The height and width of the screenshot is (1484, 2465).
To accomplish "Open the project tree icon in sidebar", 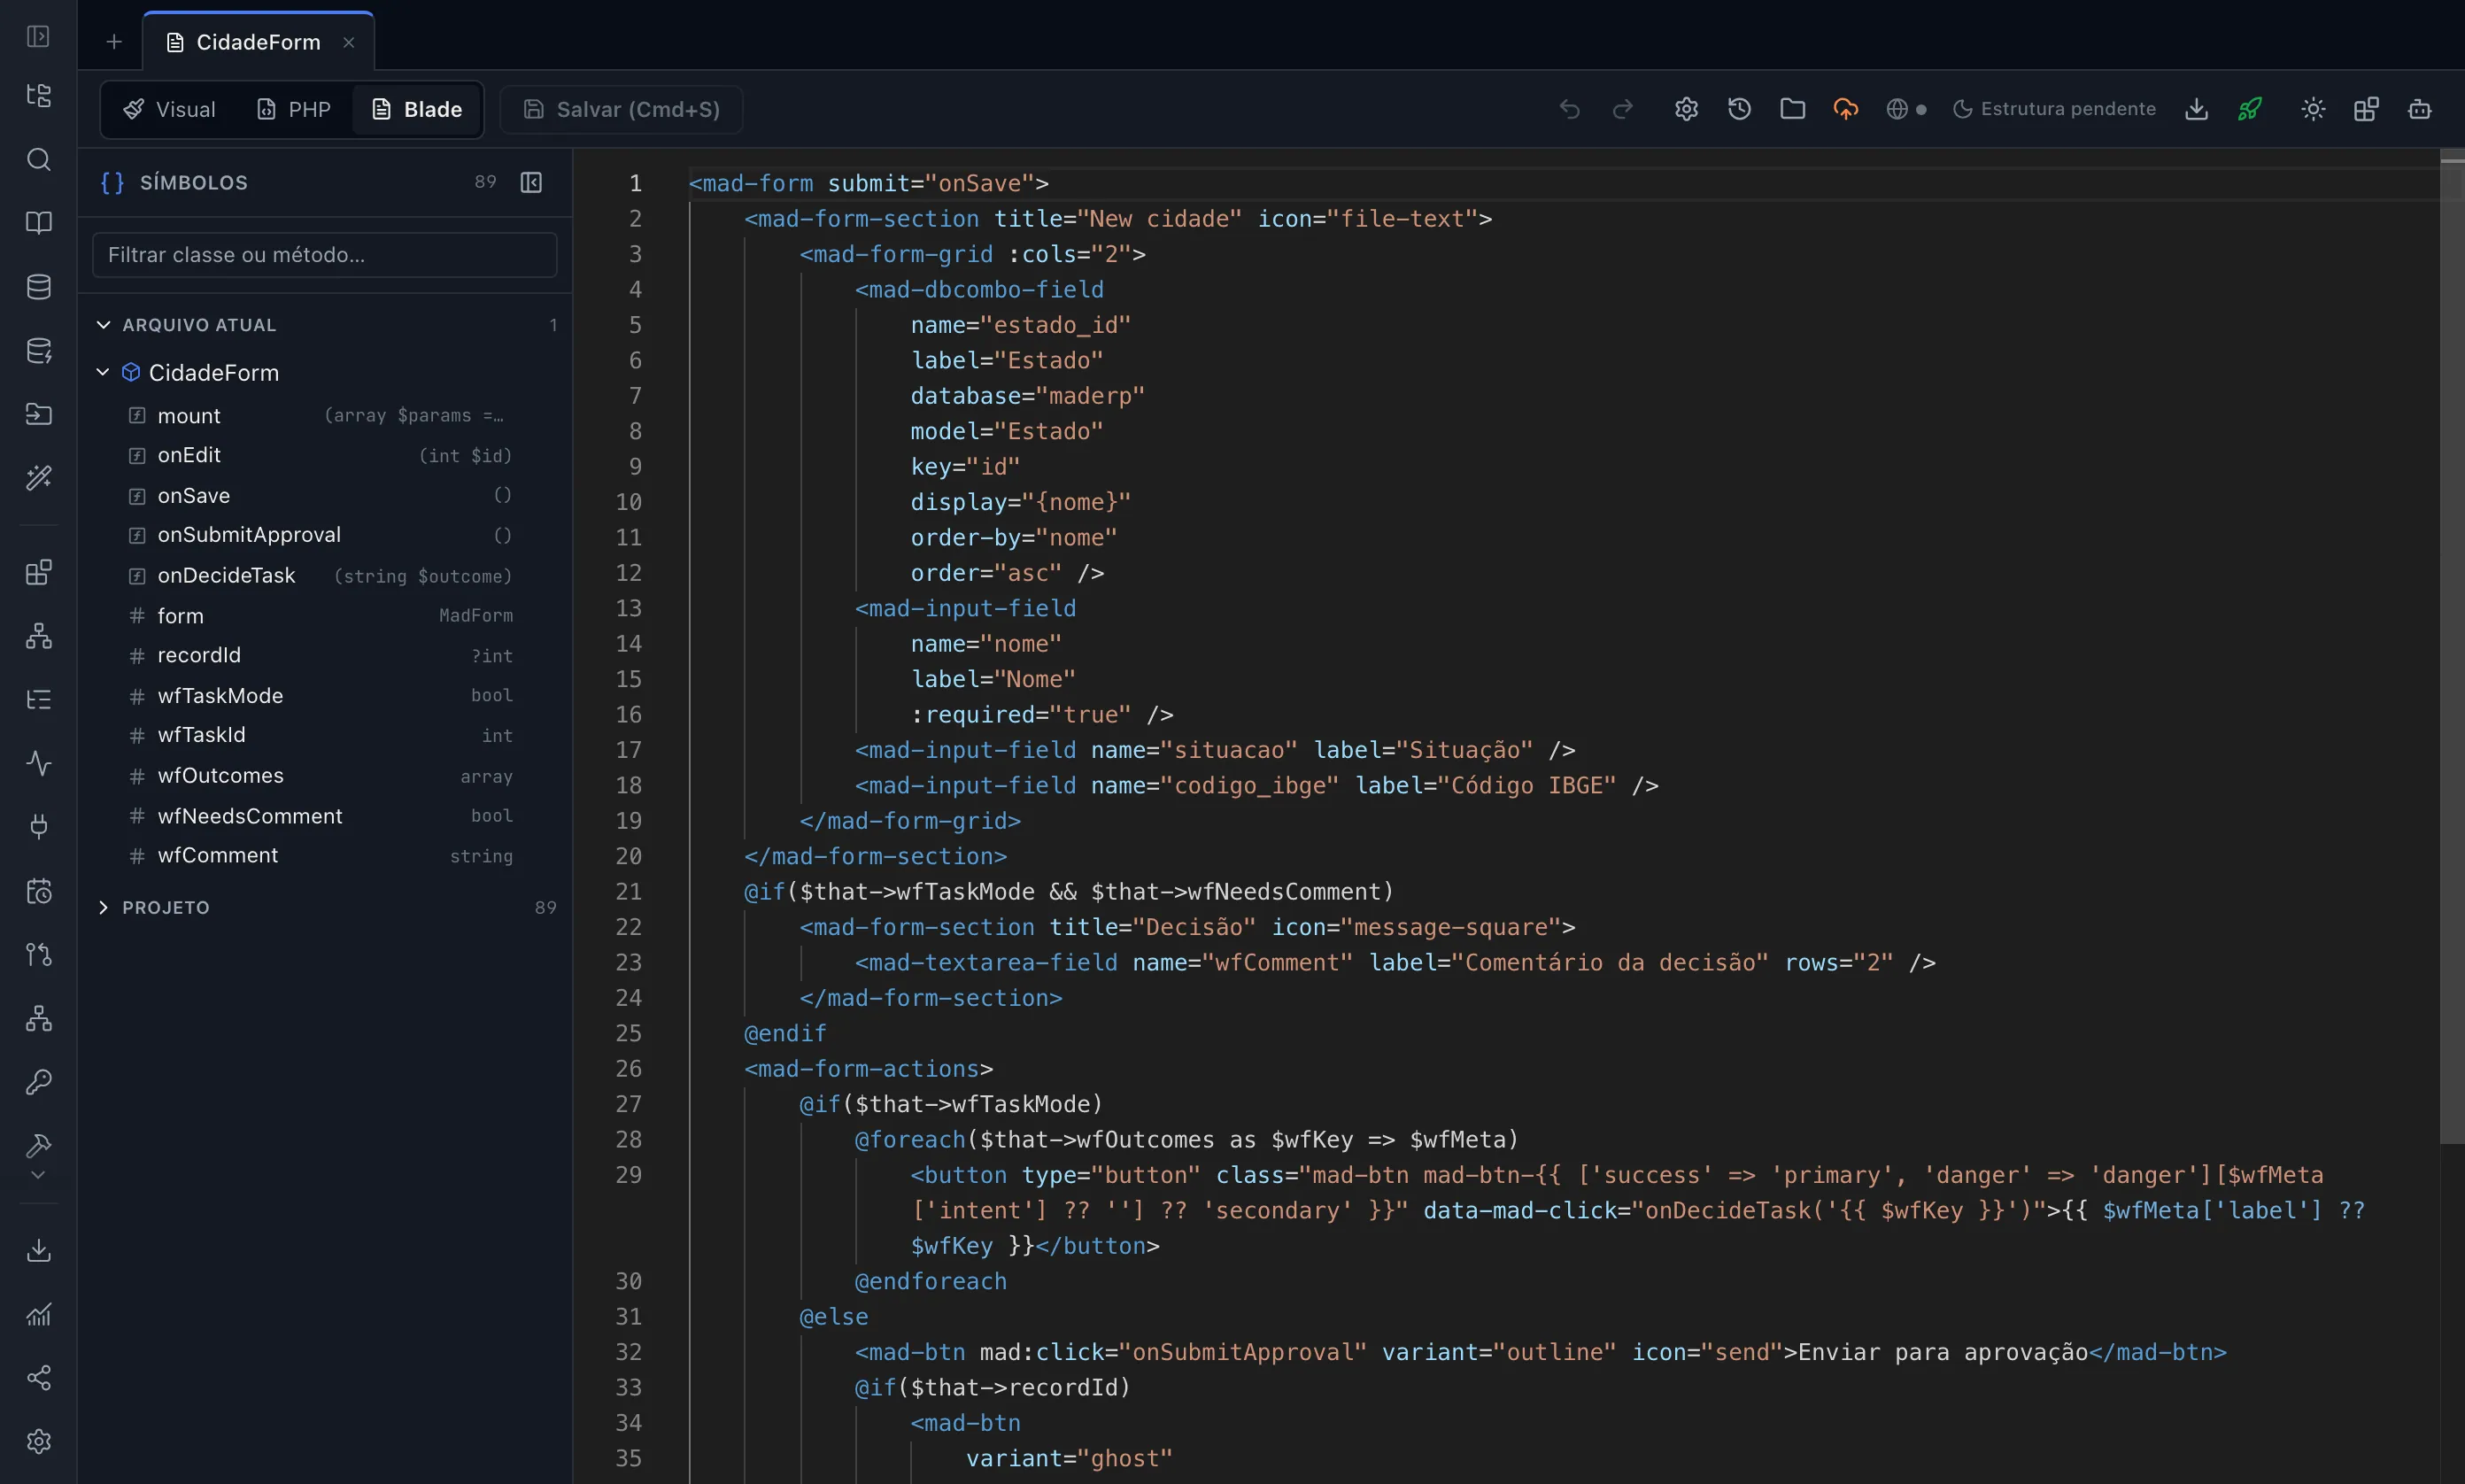I will tap(38, 96).
